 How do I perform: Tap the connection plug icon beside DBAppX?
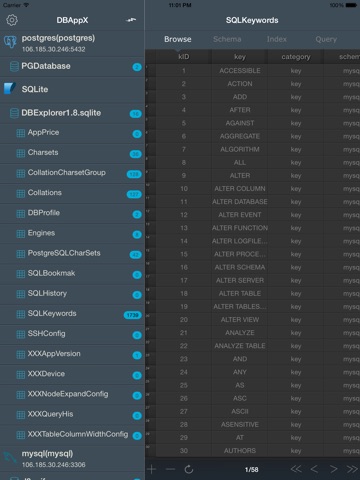click(131, 20)
